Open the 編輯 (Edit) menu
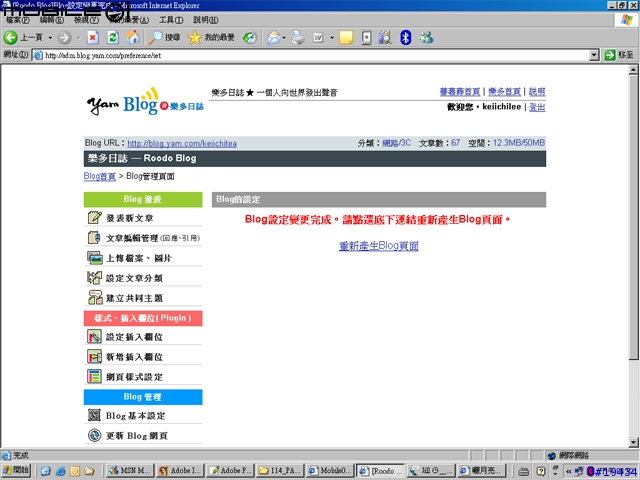Screen dimensions: 640x480 (x=51, y=20)
